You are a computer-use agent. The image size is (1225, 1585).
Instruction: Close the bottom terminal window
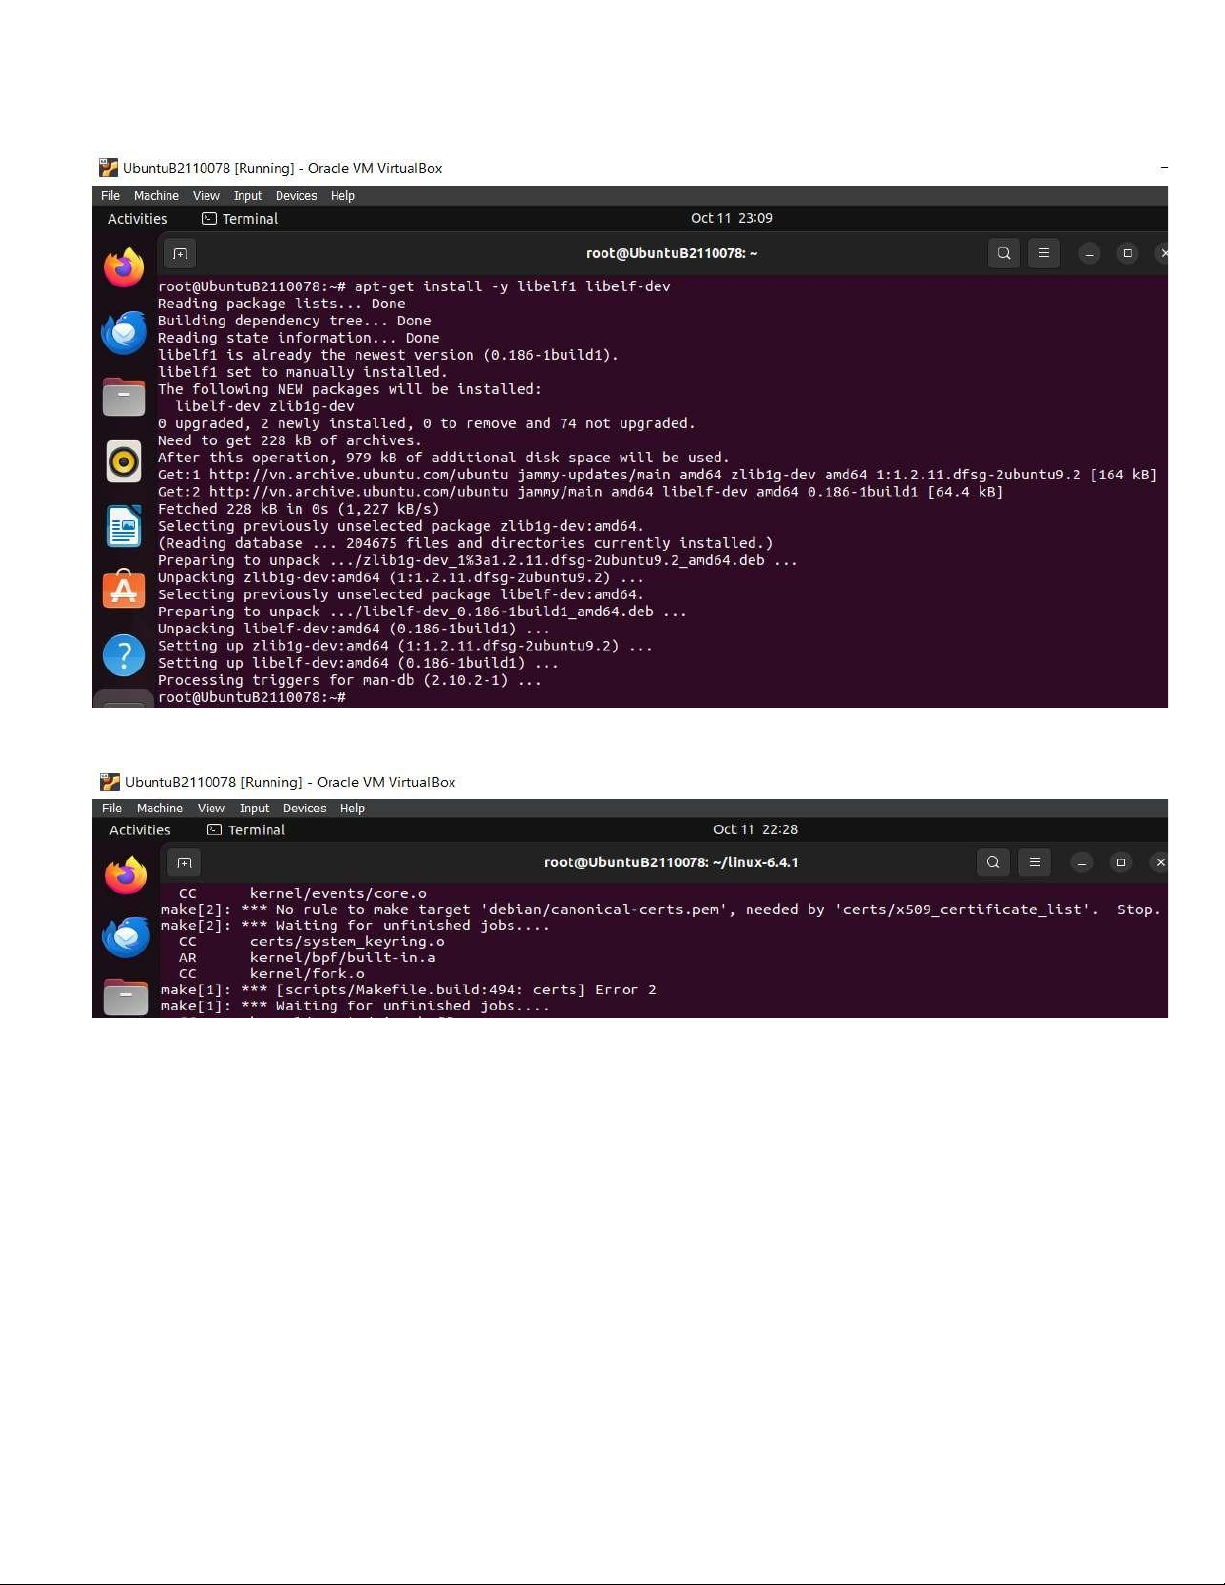[1160, 862]
